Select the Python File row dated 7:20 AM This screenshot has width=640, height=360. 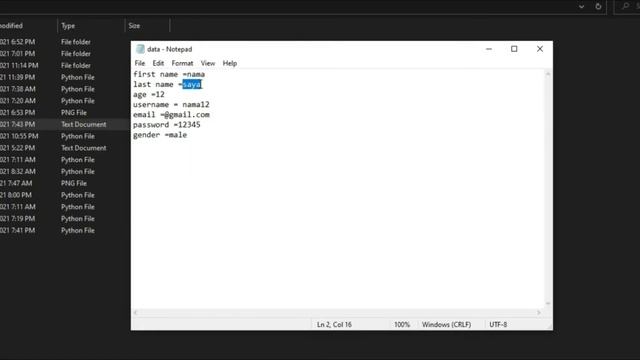coord(64,101)
